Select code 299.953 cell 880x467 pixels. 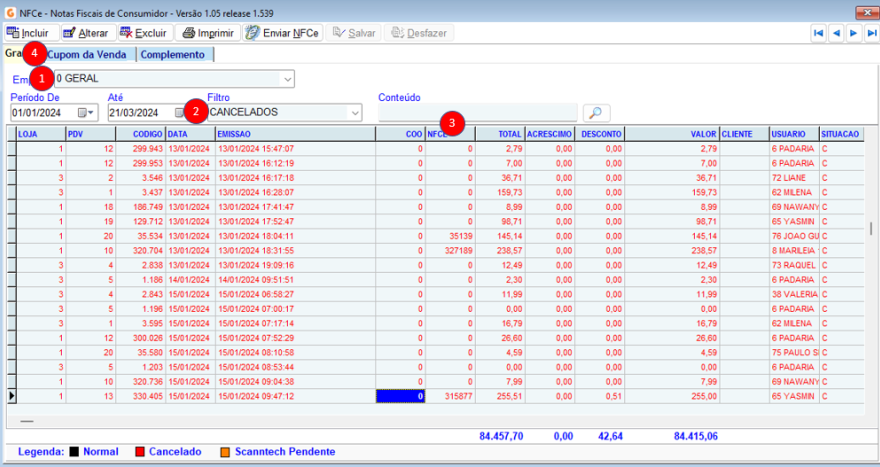click(x=141, y=163)
